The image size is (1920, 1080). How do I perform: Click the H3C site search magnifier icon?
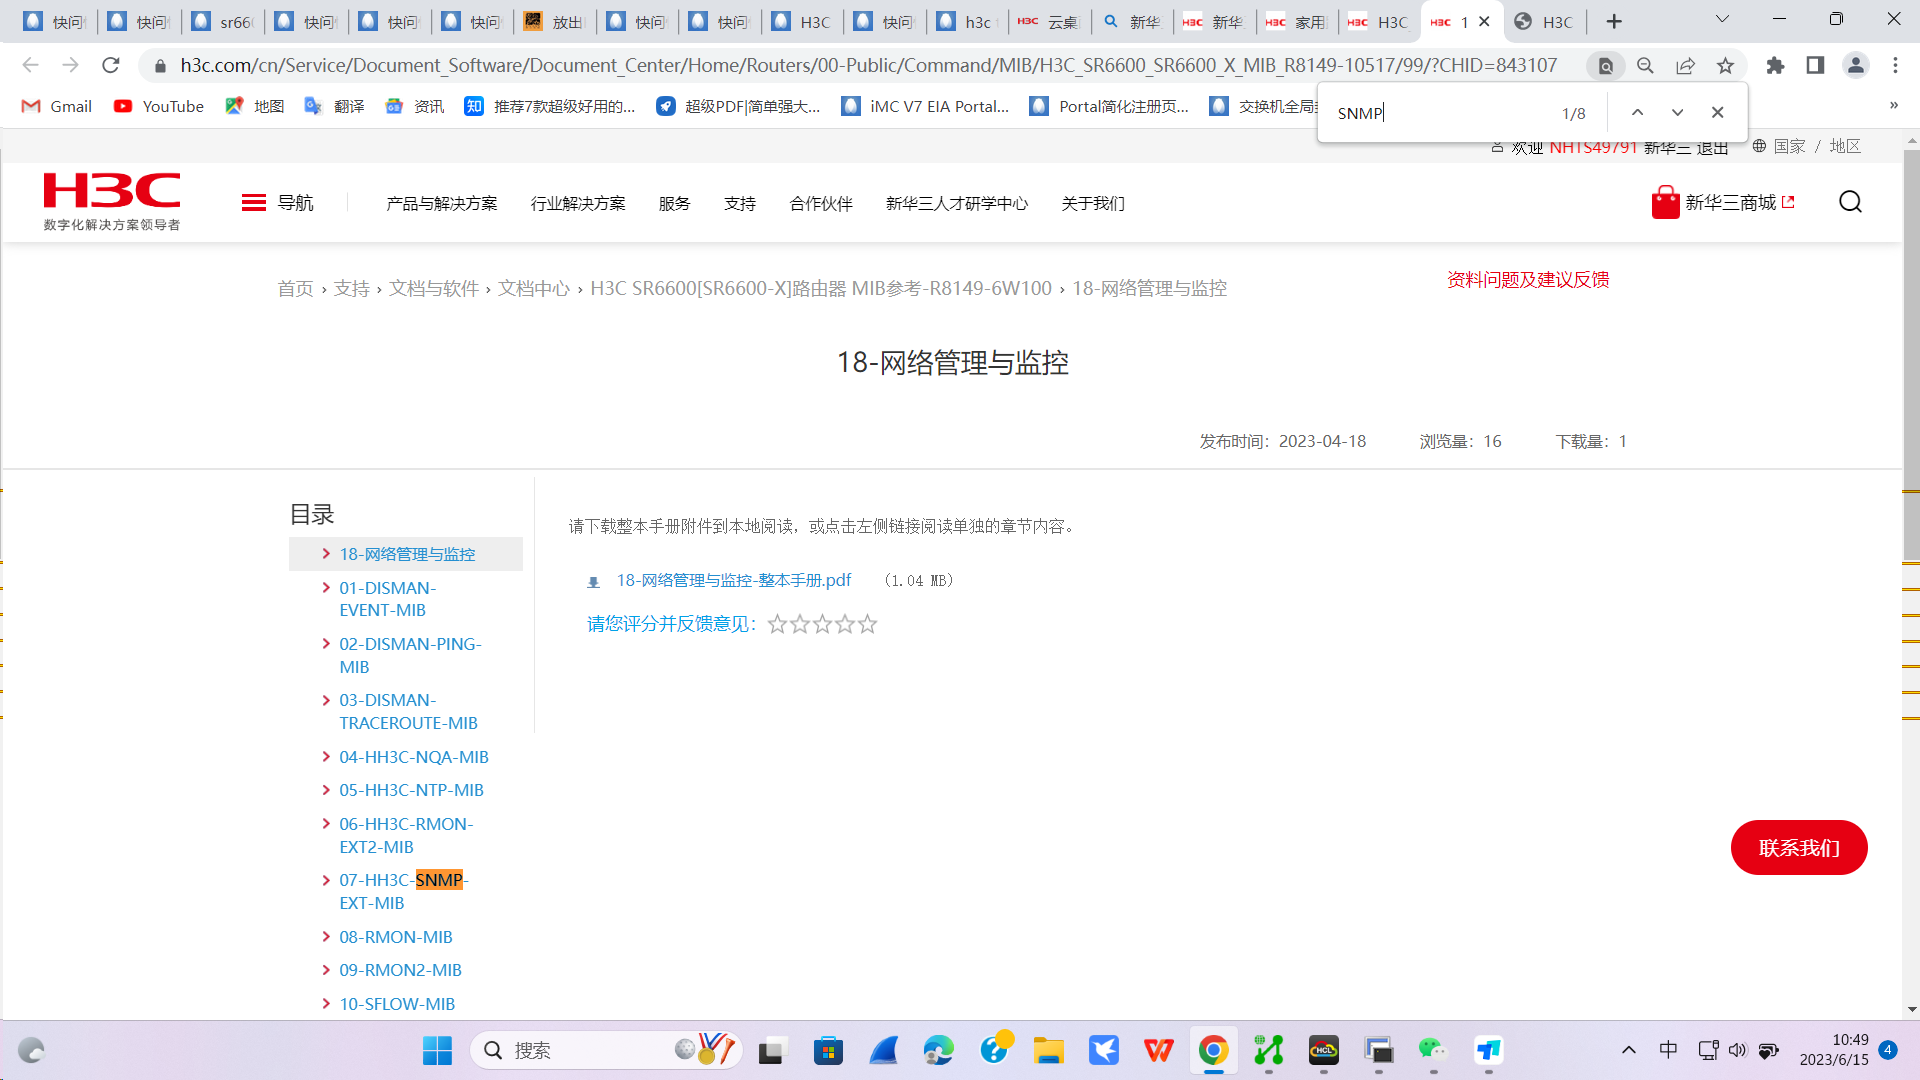pyautogui.click(x=1850, y=203)
